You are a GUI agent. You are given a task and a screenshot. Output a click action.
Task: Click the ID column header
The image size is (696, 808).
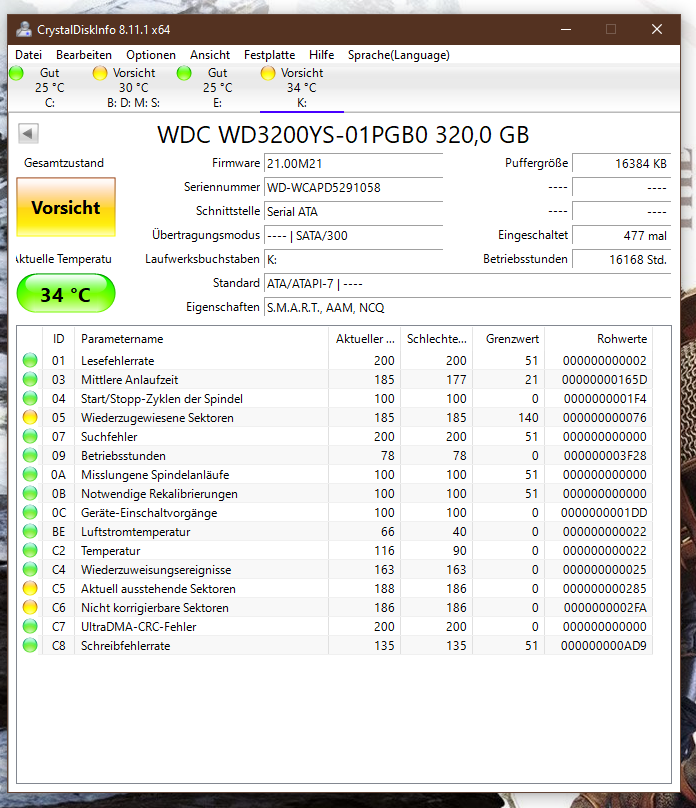tap(58, 339)
